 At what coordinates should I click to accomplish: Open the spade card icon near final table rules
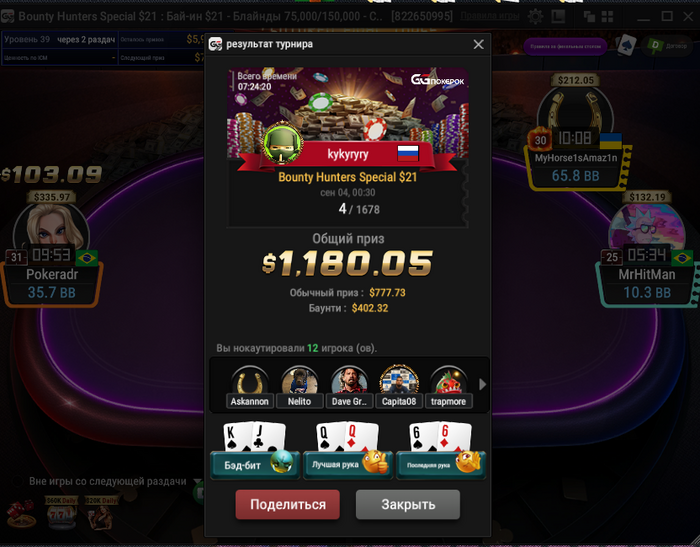[x=626, y=45]
